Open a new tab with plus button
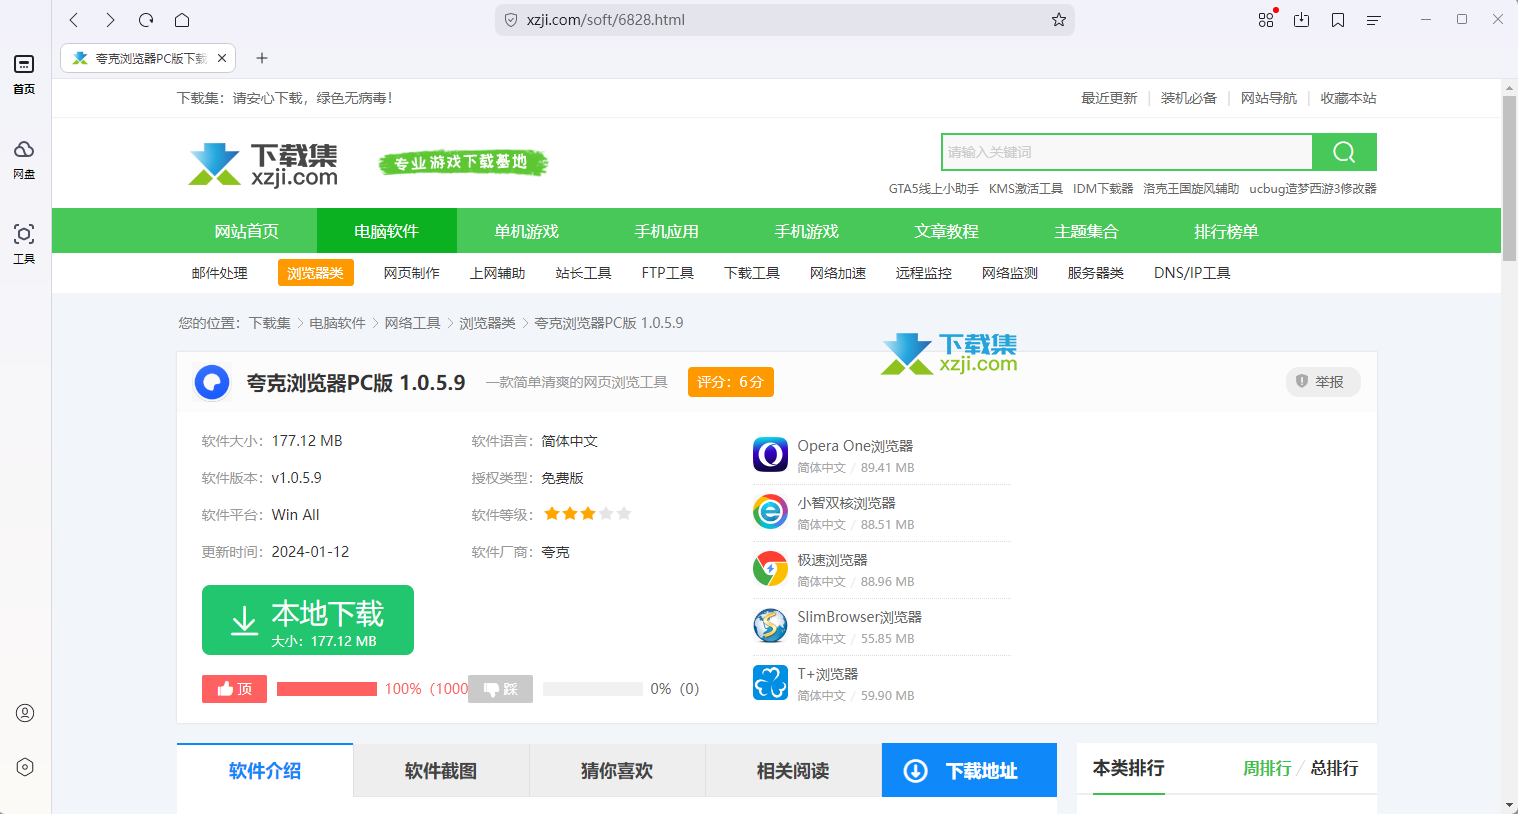1518x814 pixels. click(x=262, y=58)
